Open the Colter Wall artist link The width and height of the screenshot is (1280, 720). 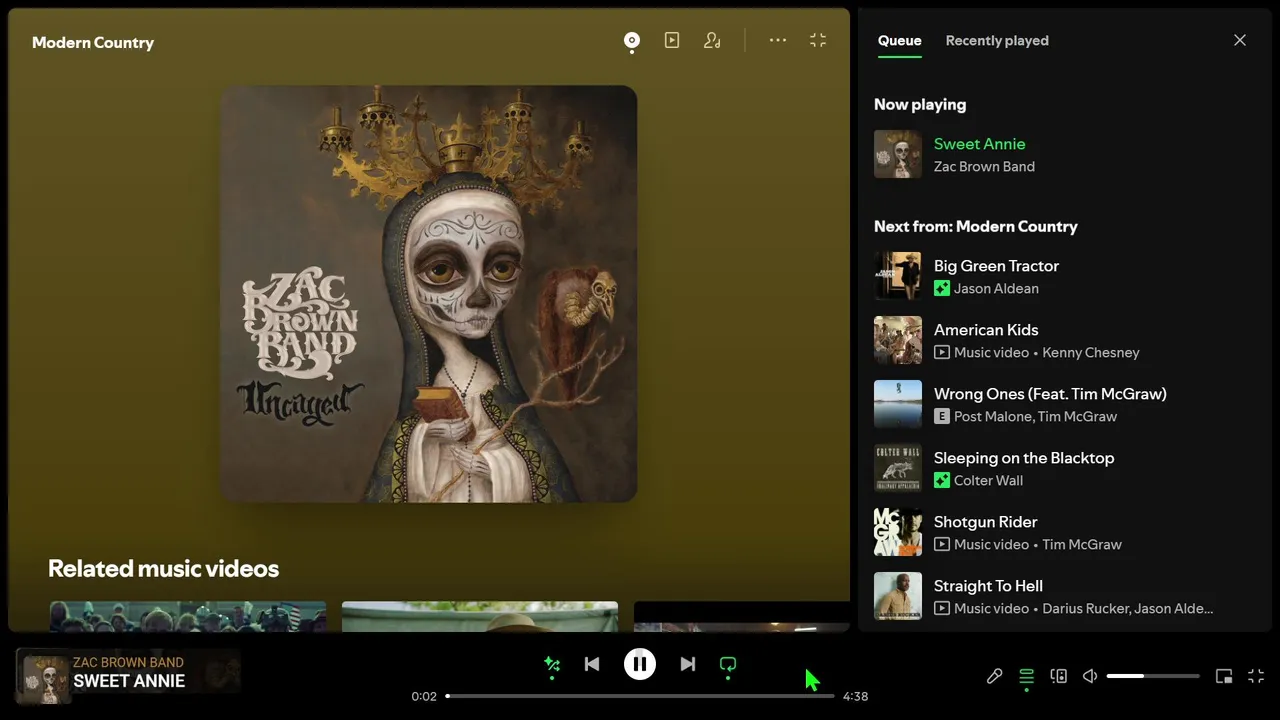pos(988,481)
